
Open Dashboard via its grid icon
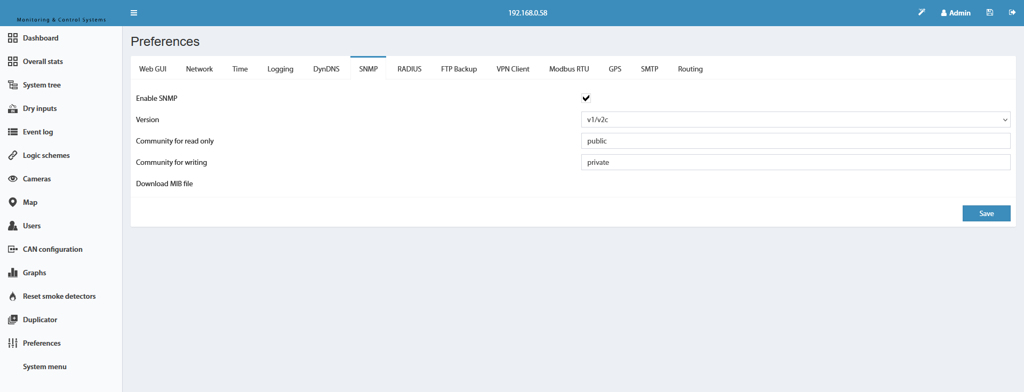coord(12,38)
